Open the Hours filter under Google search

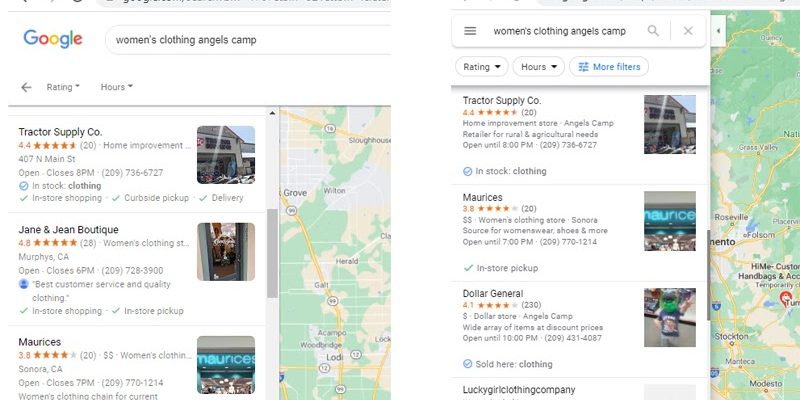pyautogui.click(x=117, y=87)
